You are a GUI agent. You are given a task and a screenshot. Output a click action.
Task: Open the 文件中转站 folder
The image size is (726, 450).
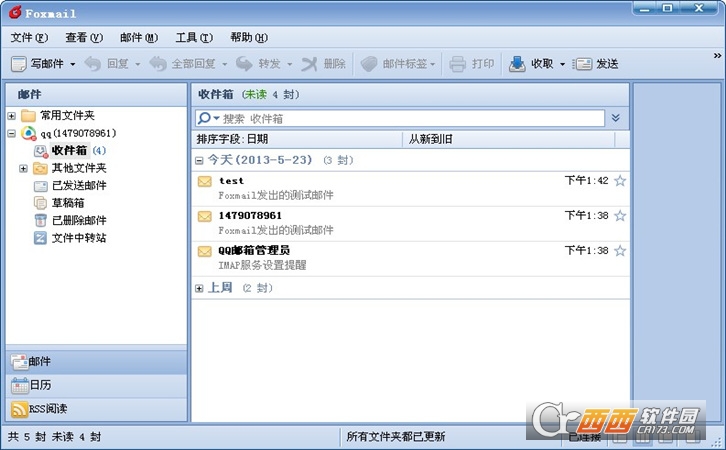(x=79, y=238)
